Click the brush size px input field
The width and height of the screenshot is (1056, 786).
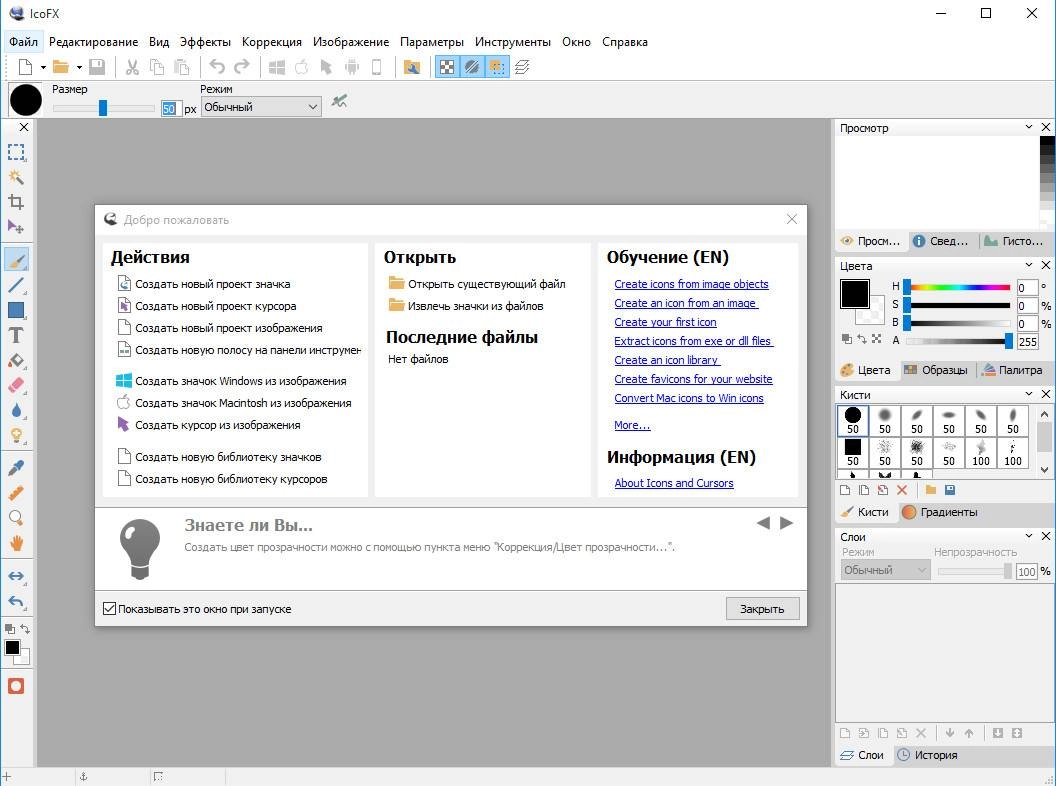click(x=171, y=108)
